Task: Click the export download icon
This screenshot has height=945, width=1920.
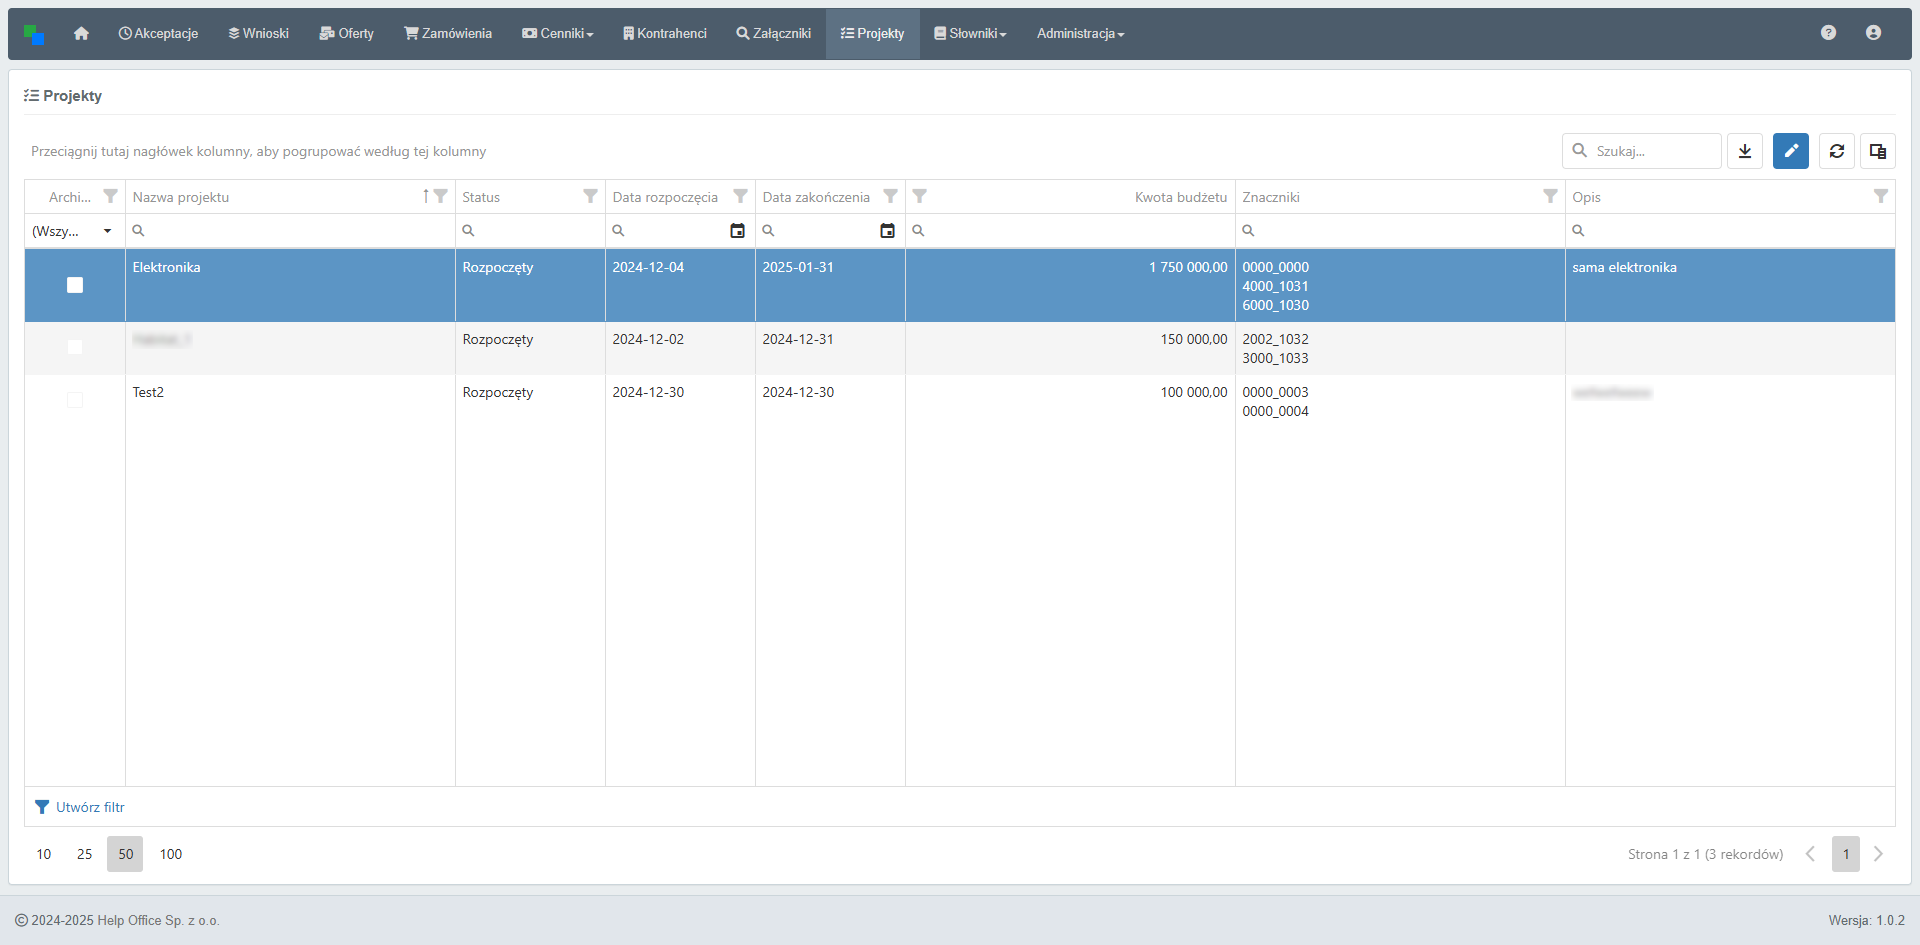Action: point(1745,151)
